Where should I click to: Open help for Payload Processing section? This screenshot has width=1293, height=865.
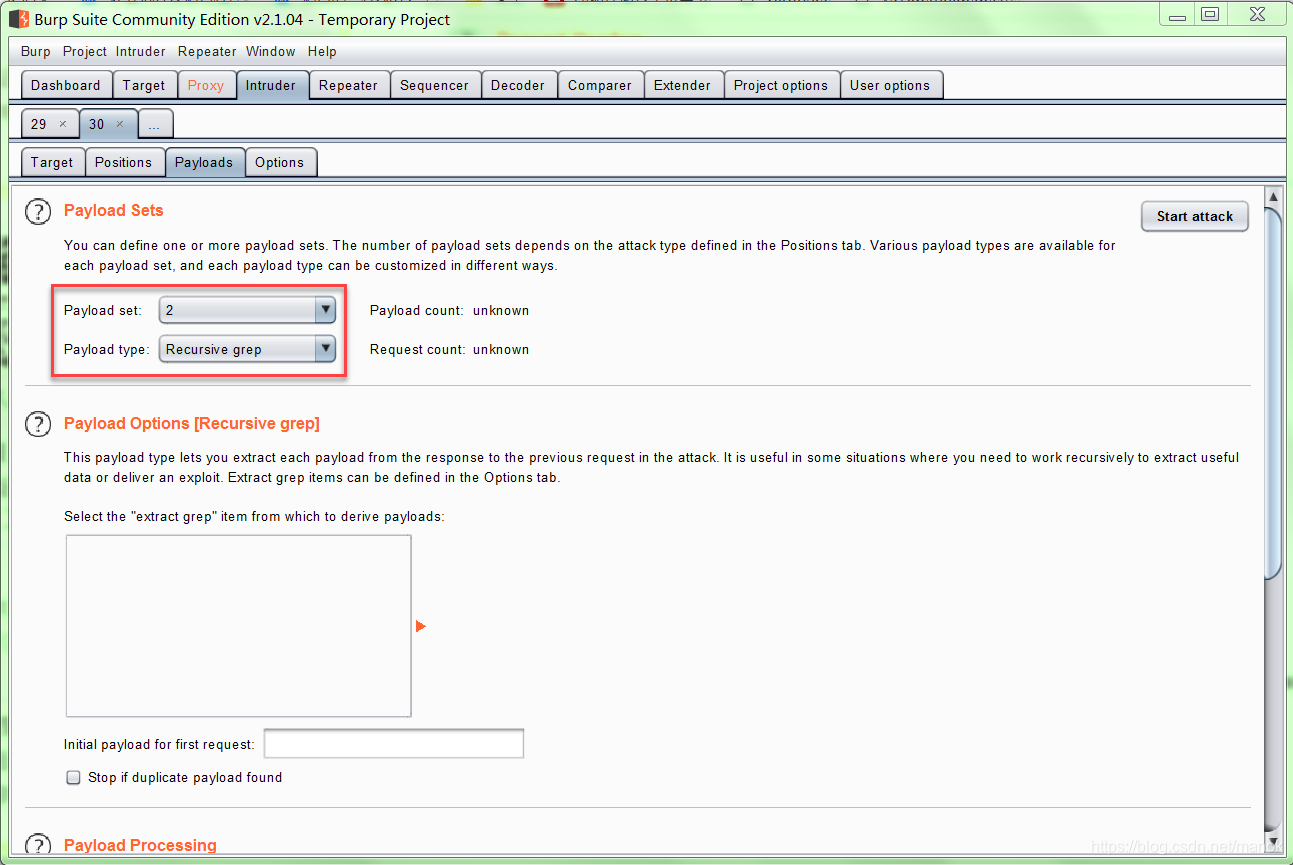[37, 845]
